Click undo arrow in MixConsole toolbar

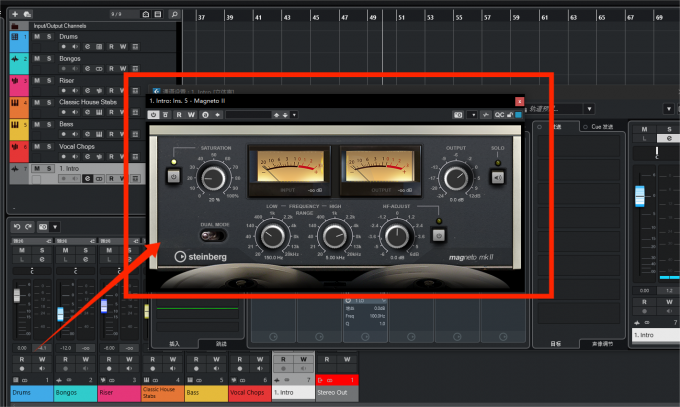(x=16, y=226)
